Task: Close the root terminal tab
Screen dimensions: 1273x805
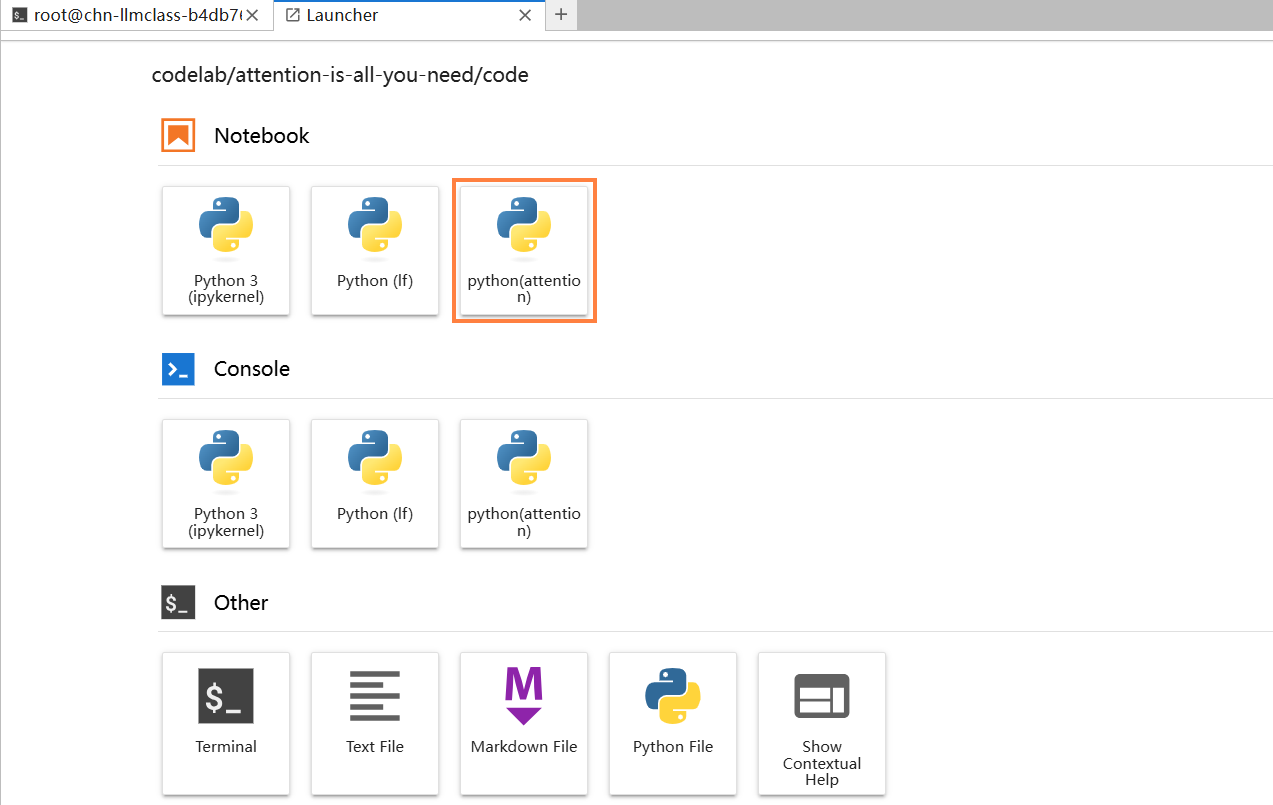Action: [253, 16]
